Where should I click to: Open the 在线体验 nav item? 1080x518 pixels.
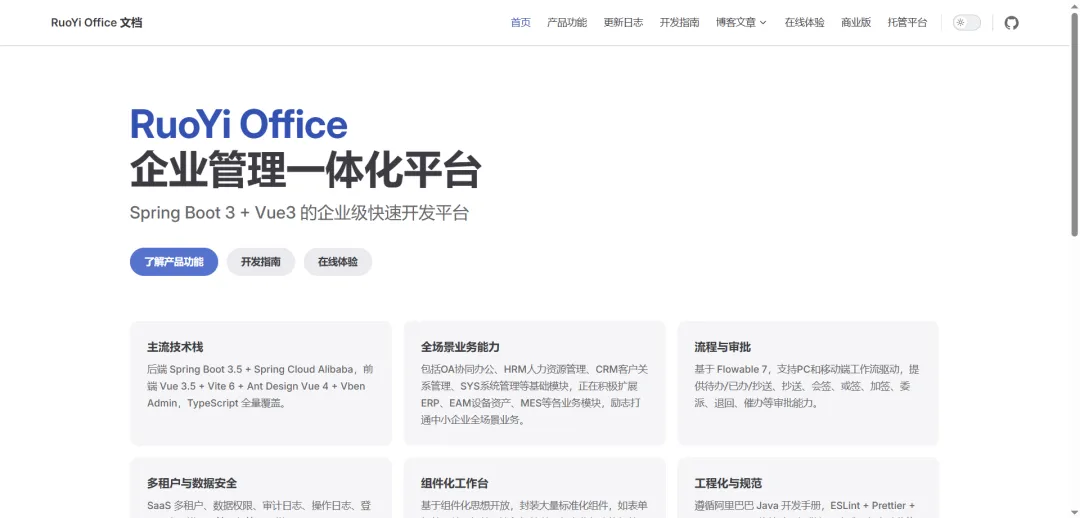pyautogui.click(x=804, y=23)
